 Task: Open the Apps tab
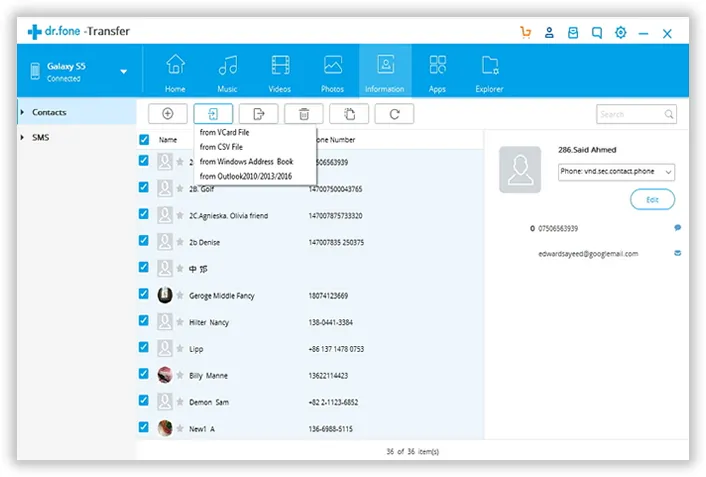(x=437, y=73)
